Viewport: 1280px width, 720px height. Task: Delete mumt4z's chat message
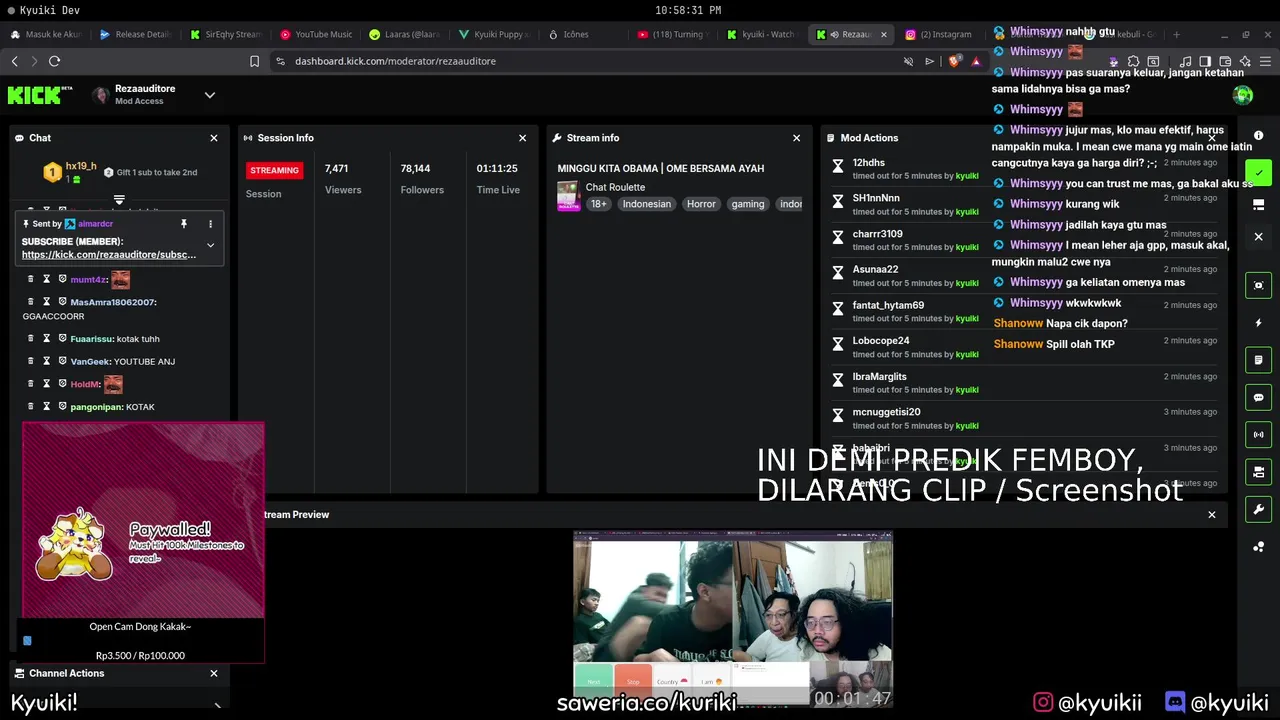(x=30, y=279)
